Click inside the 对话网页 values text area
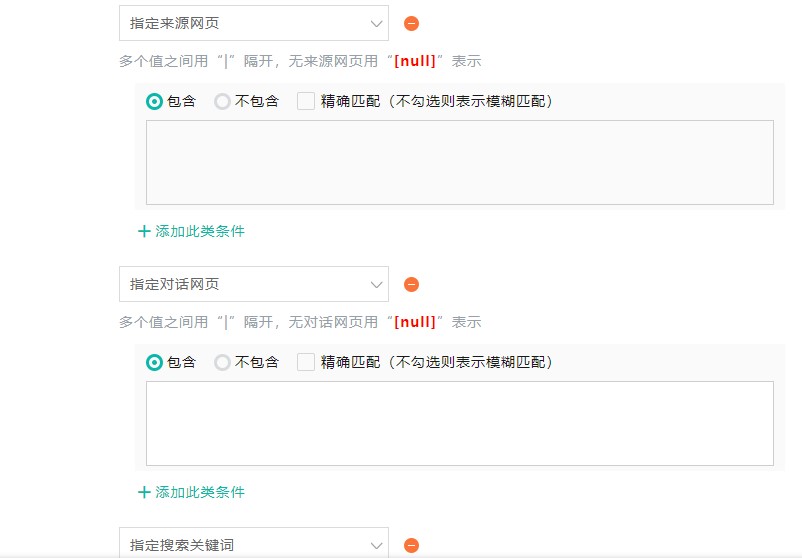Screen dimensions: 802x558 tap(459, 423)
